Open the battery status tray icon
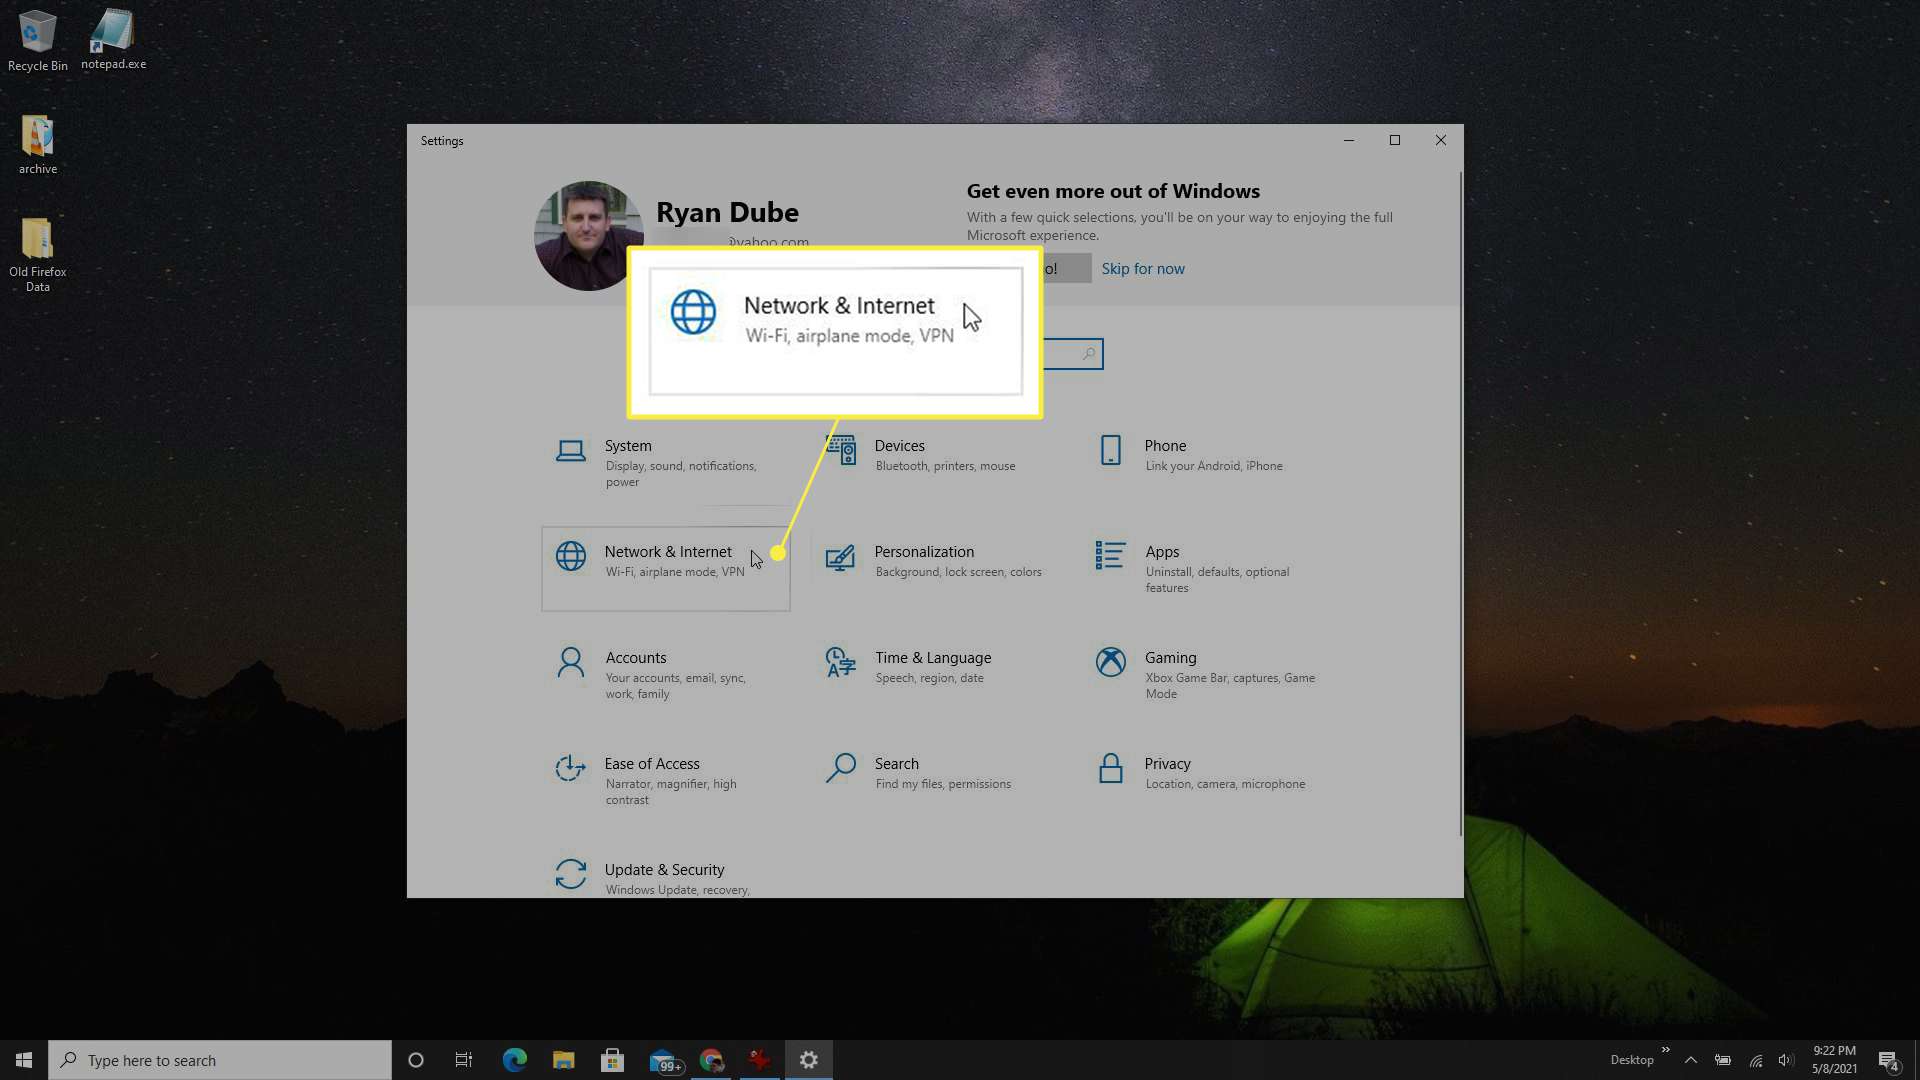 point(1723,1060)
